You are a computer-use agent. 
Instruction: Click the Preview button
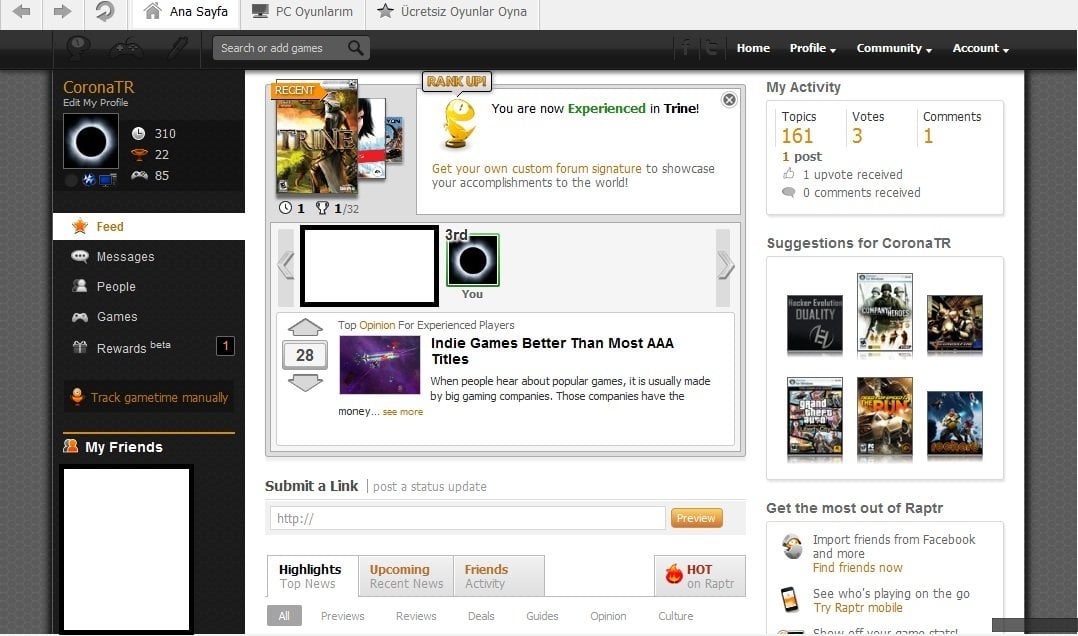696,518
